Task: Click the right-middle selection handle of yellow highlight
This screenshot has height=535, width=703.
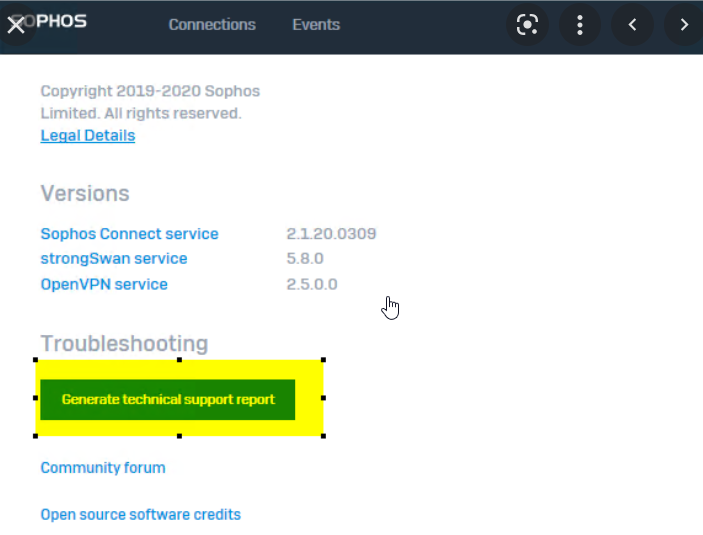Action: coord(323,398)
